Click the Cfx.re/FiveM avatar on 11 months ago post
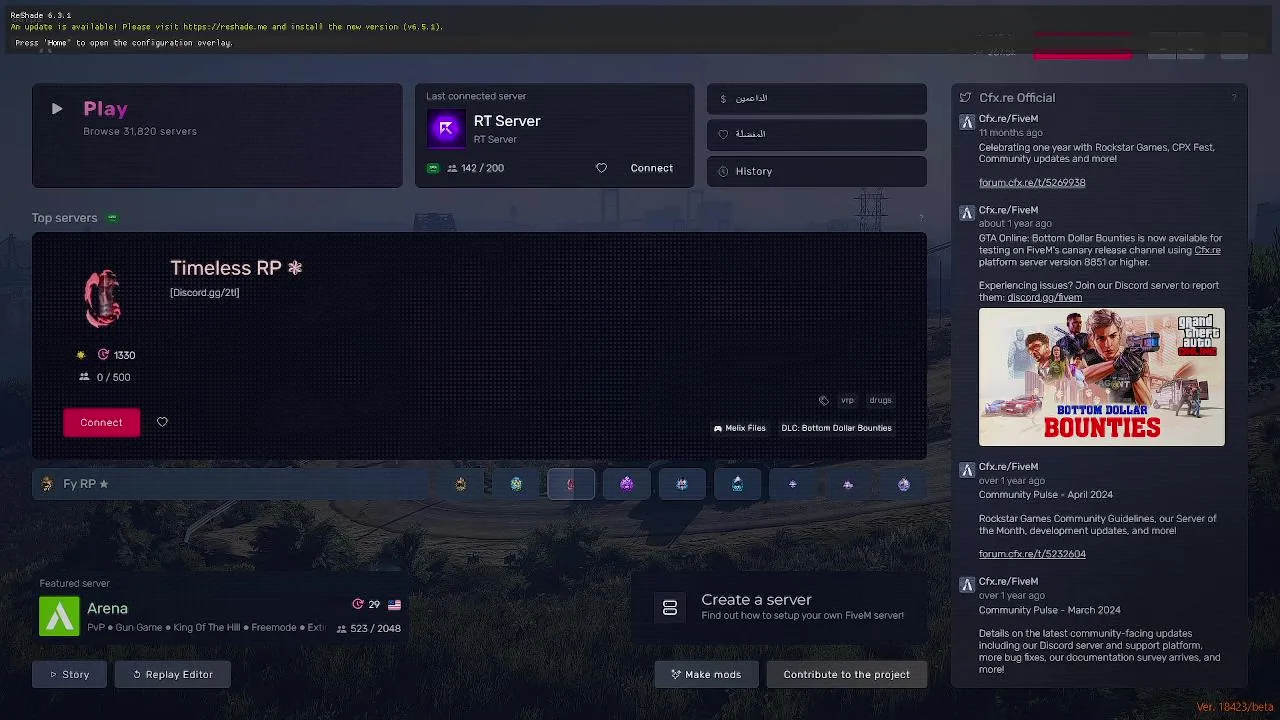This screenshot has height=720, width=1280. [x=967, y=122]
